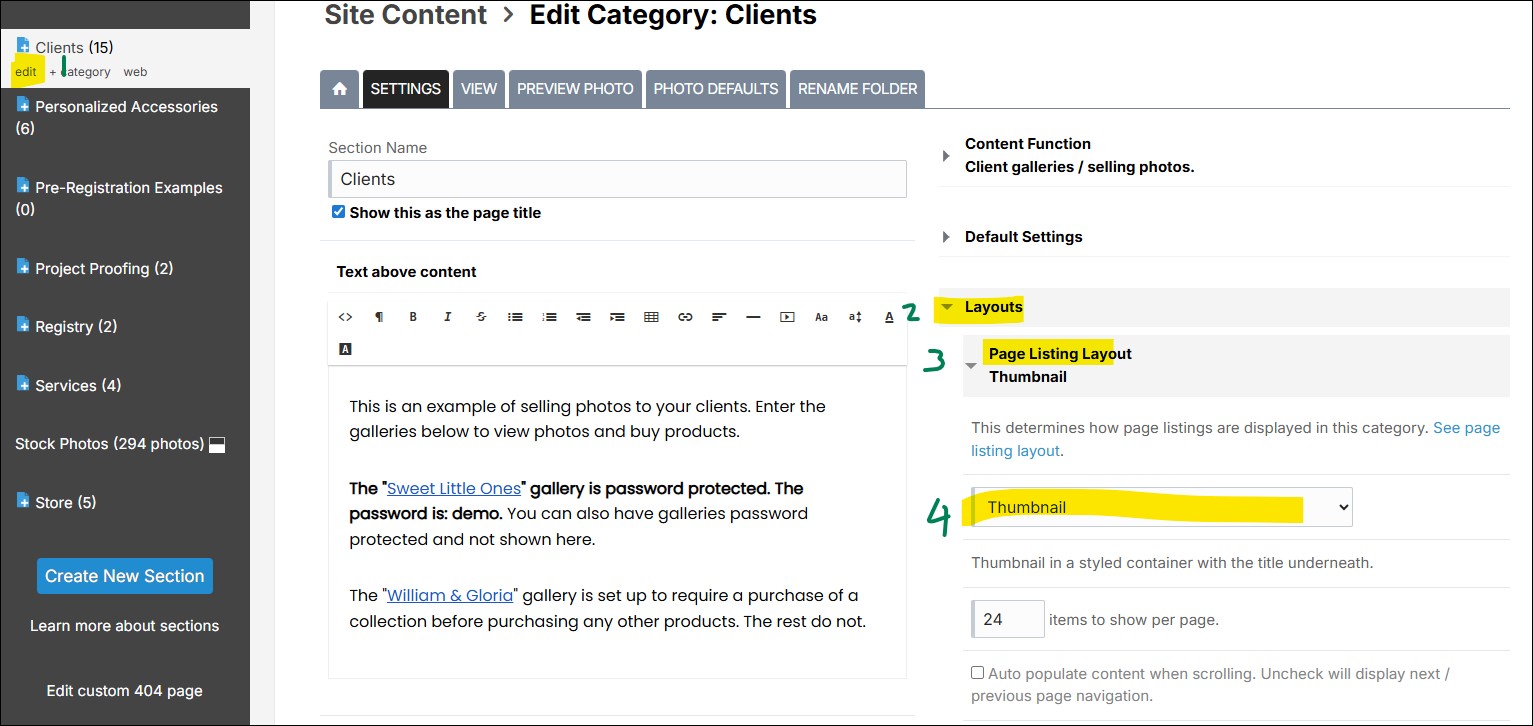1533x726 pixels.
Task: Switch to the Photo Defaults tab
Action: 715,89
